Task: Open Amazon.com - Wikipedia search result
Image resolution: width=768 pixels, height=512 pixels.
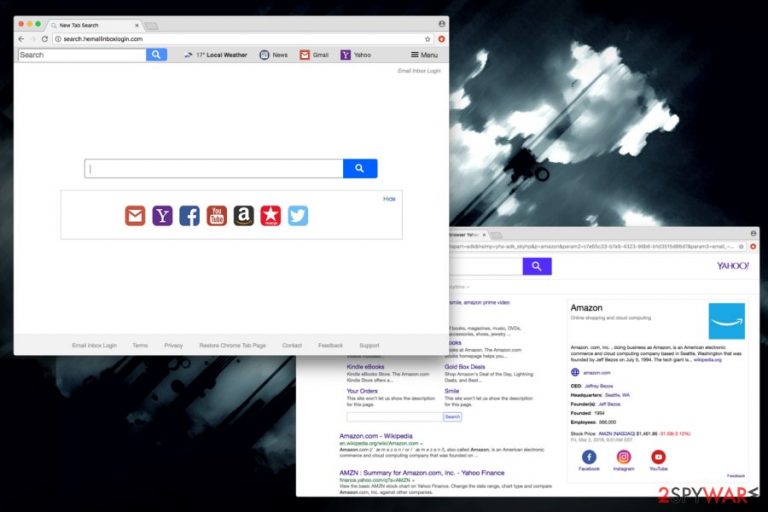Action: coord(376,436)
